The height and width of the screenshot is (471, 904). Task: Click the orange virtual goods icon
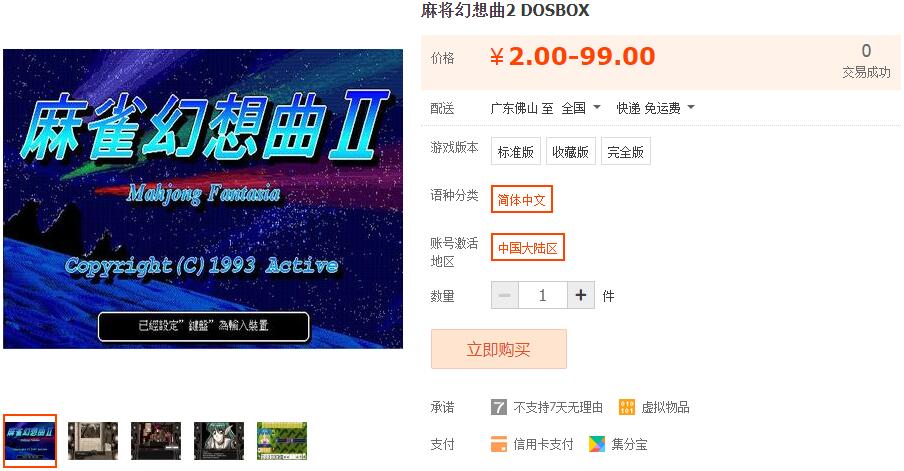pyautogui.click(x=627, y=407)
